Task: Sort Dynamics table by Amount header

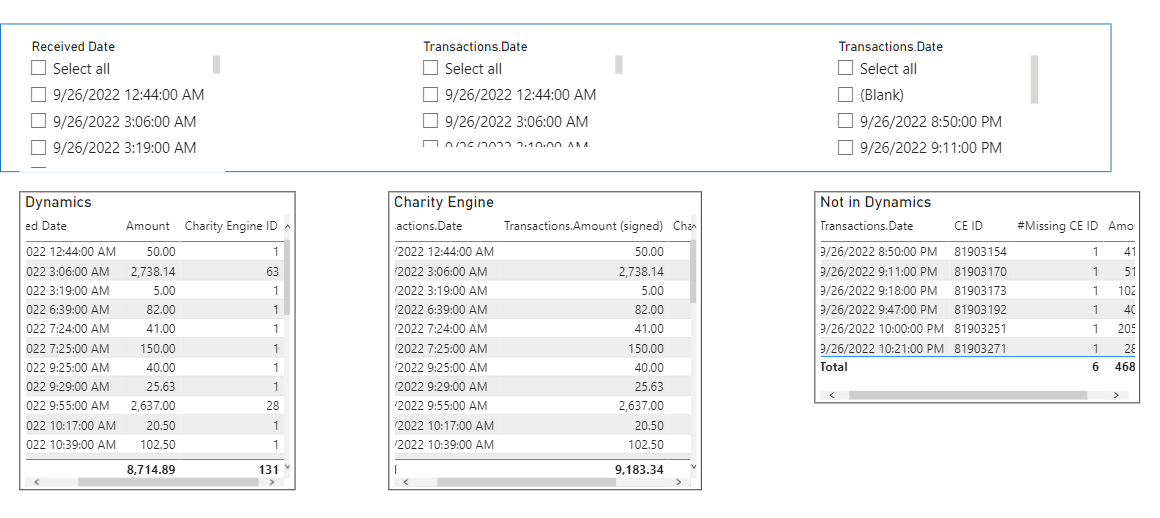Action: click(148, 226)
